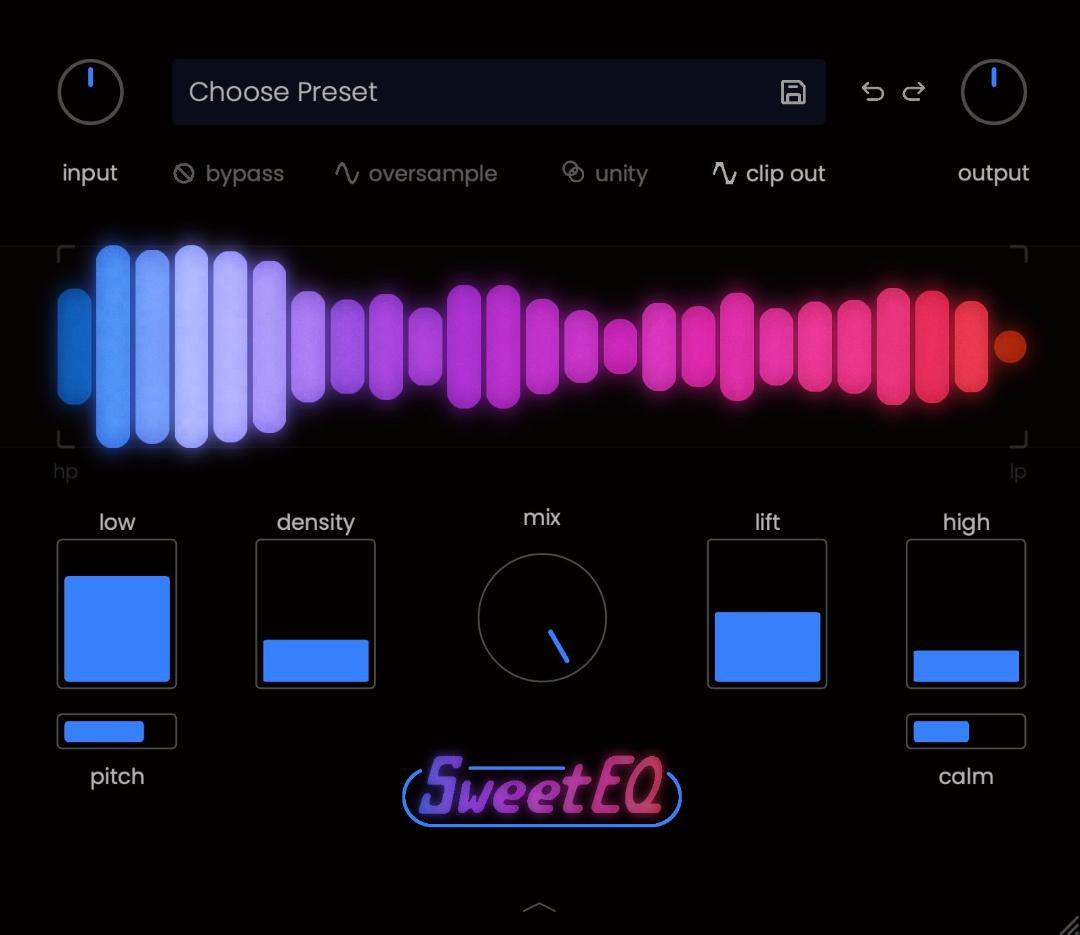Click the lift slider box

pos(767,614)
